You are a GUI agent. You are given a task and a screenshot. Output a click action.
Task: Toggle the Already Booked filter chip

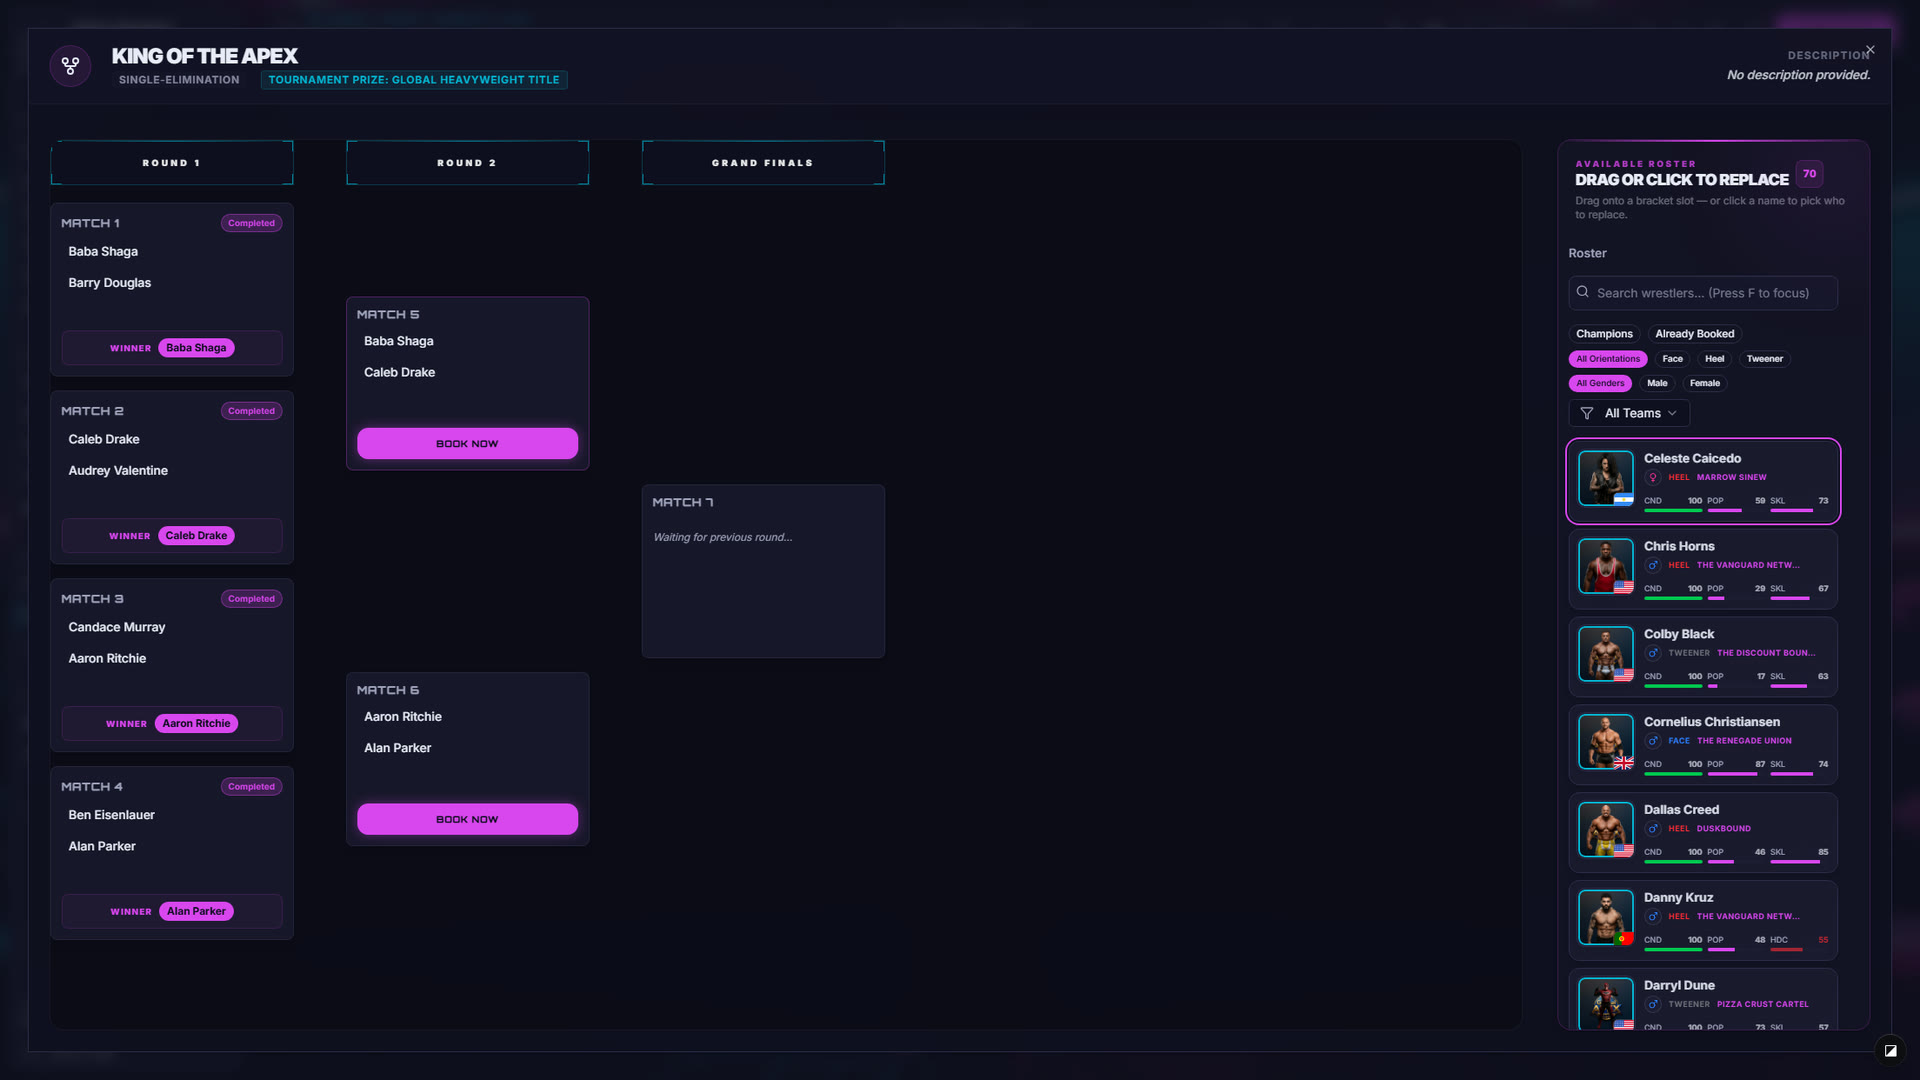pos(1694,334)
